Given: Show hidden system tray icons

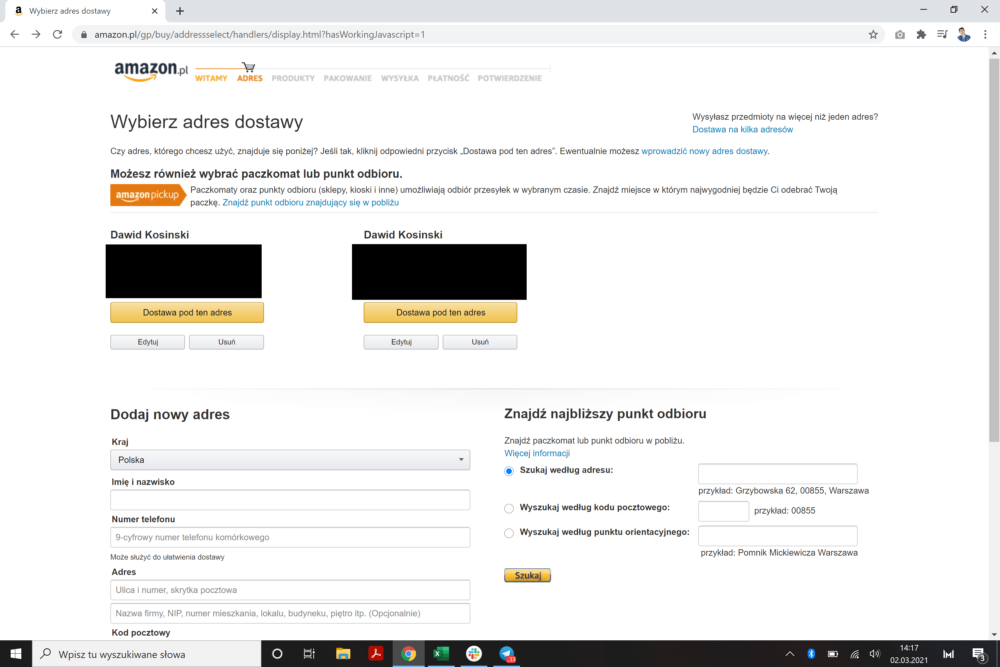Looking at the screenshot, I should [x=790, y=654].
